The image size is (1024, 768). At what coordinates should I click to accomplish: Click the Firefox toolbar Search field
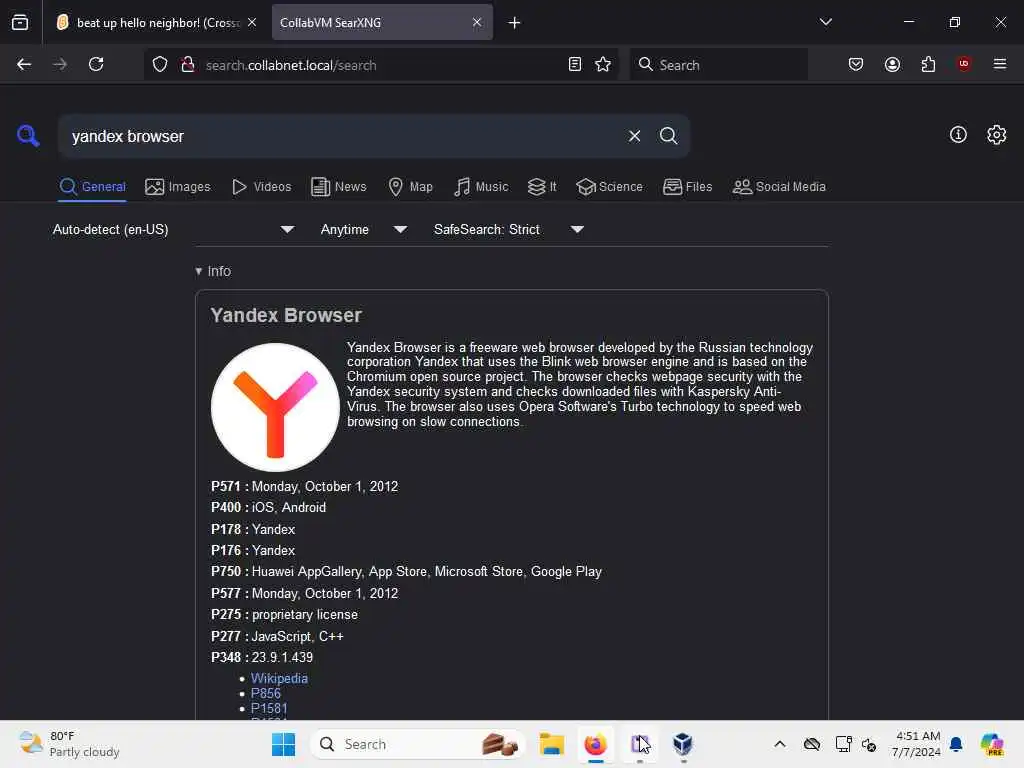click(718, 65)
